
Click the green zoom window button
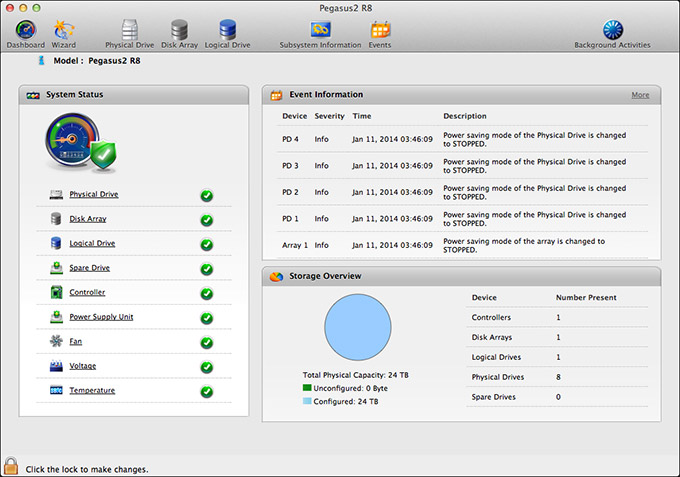(36, 8)
